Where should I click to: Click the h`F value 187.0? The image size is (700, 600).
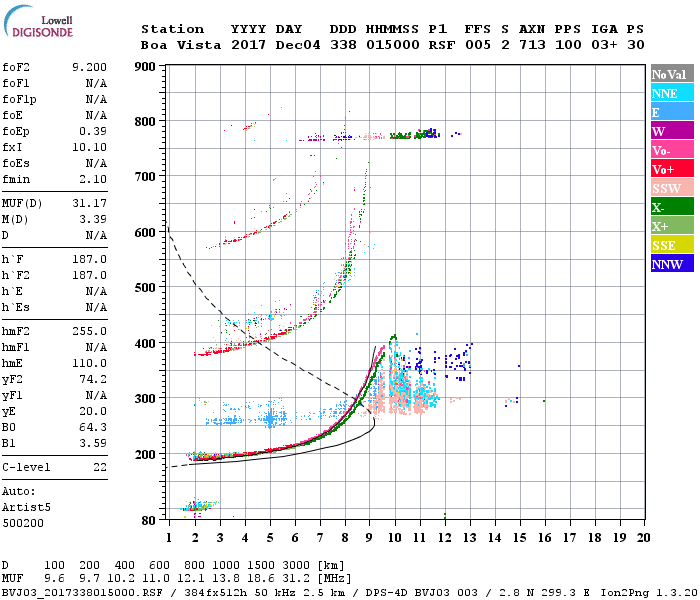(89, 259)
